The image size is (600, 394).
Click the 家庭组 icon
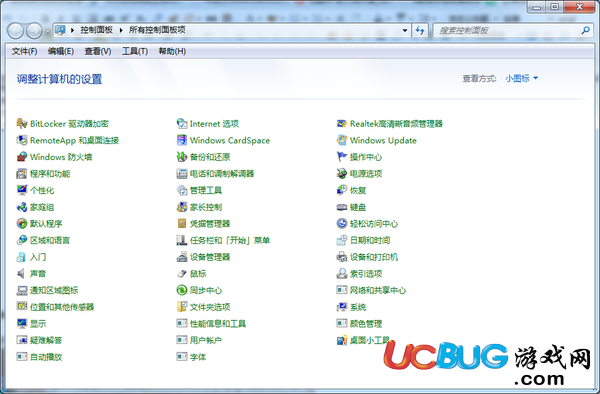(x=22, y=207)
